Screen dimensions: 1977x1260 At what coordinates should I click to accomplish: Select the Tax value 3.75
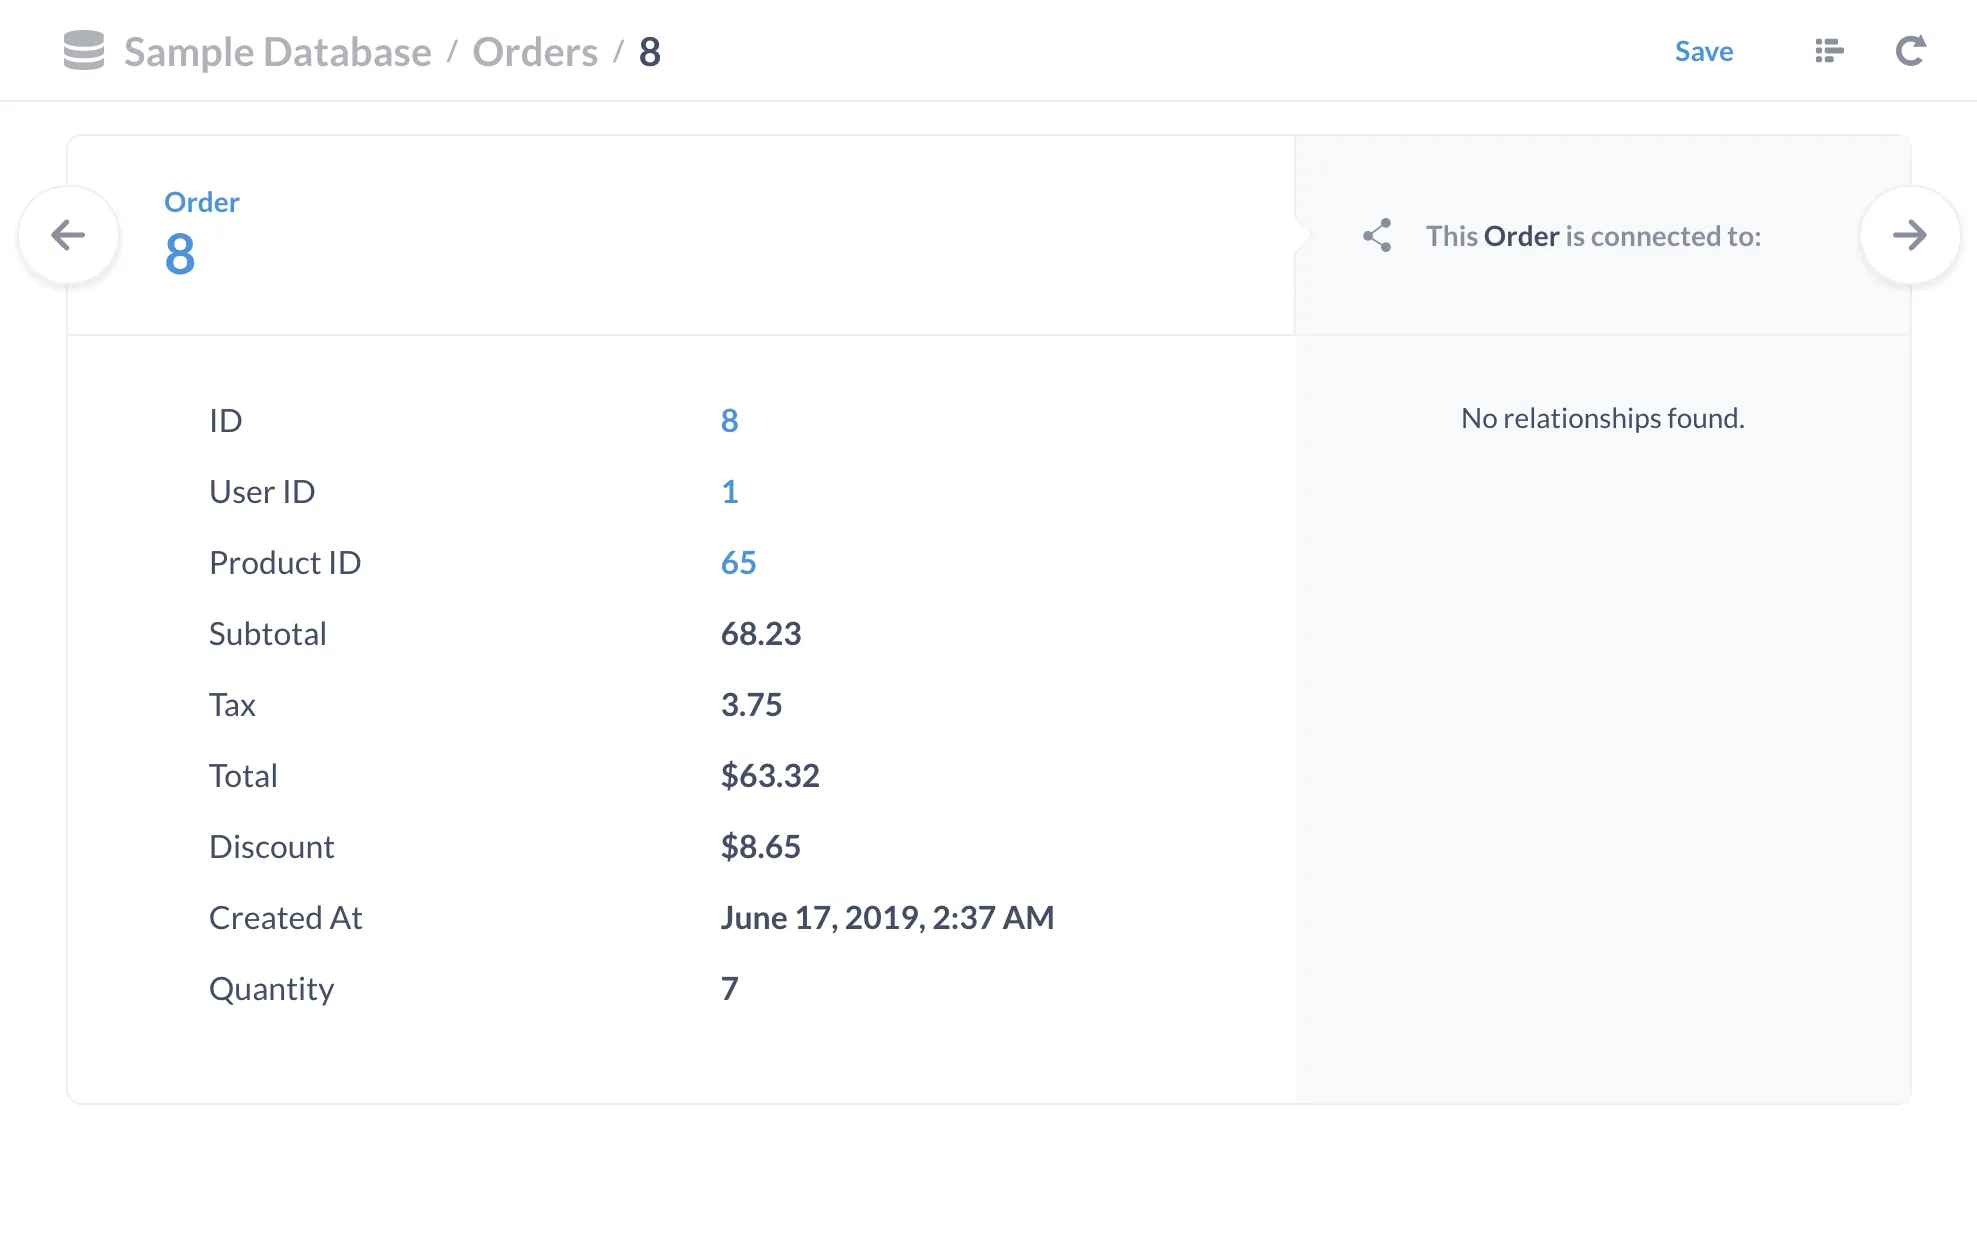point(752,704)
